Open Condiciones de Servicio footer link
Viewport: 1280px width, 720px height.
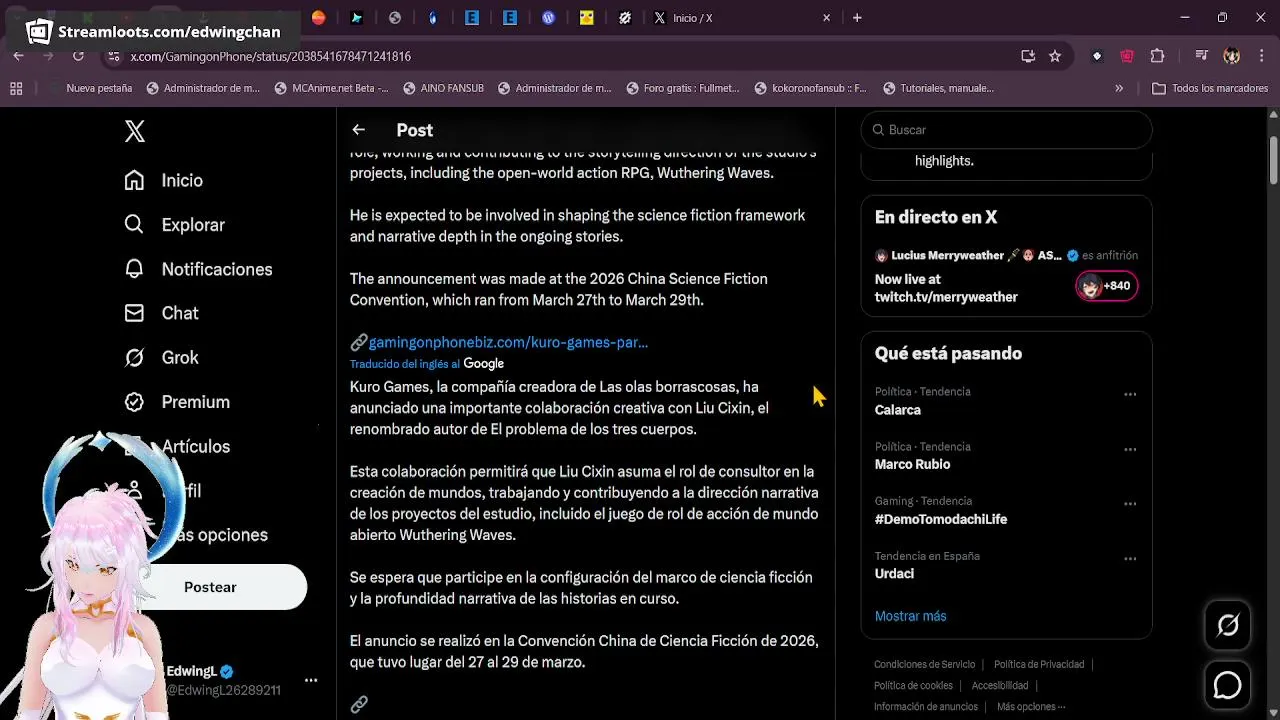(x=924, y=664)
